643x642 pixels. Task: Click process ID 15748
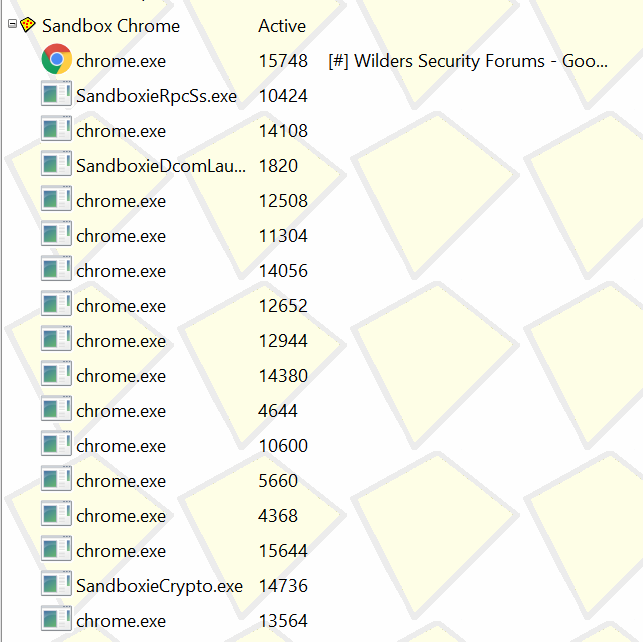click(x=283, y=61)
